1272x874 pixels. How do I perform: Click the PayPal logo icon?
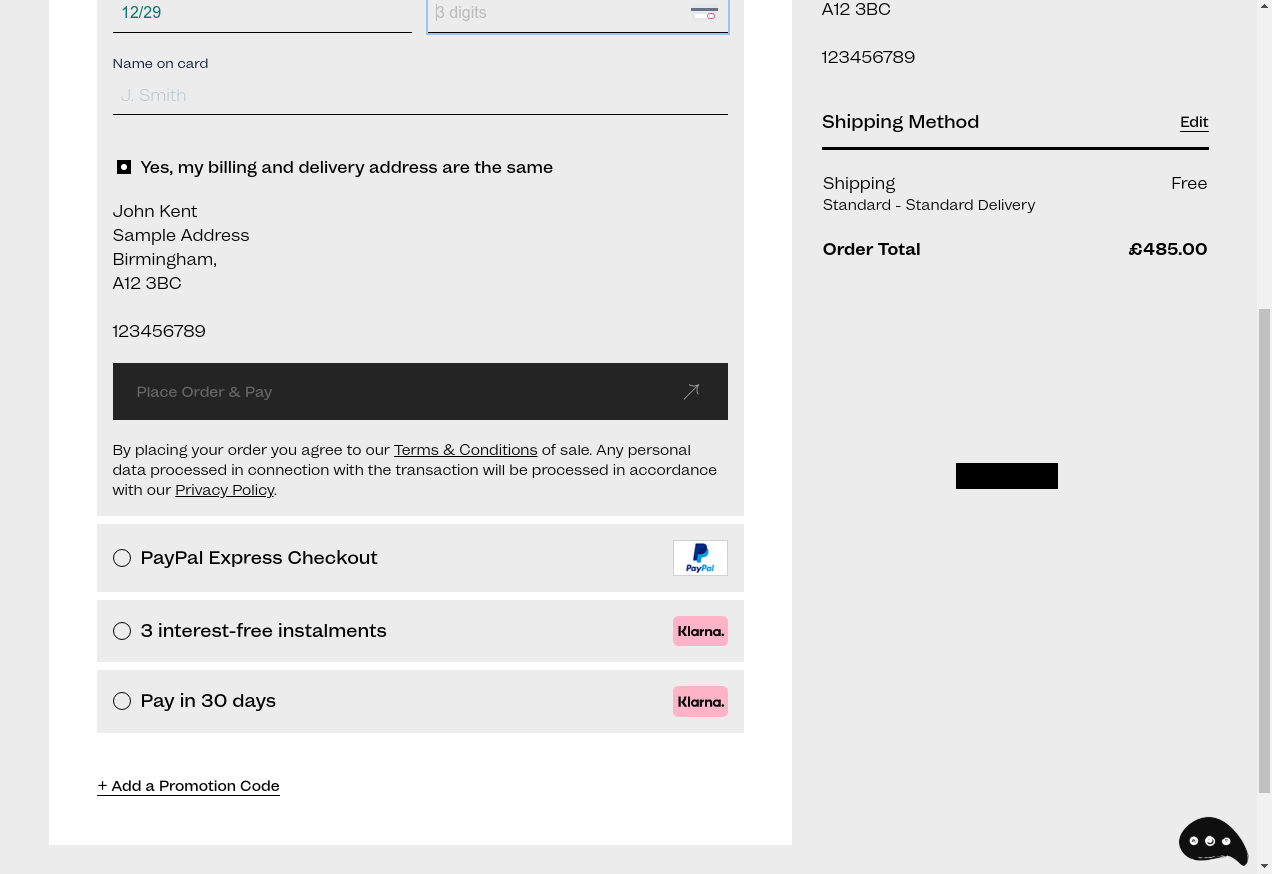point(700,558)
